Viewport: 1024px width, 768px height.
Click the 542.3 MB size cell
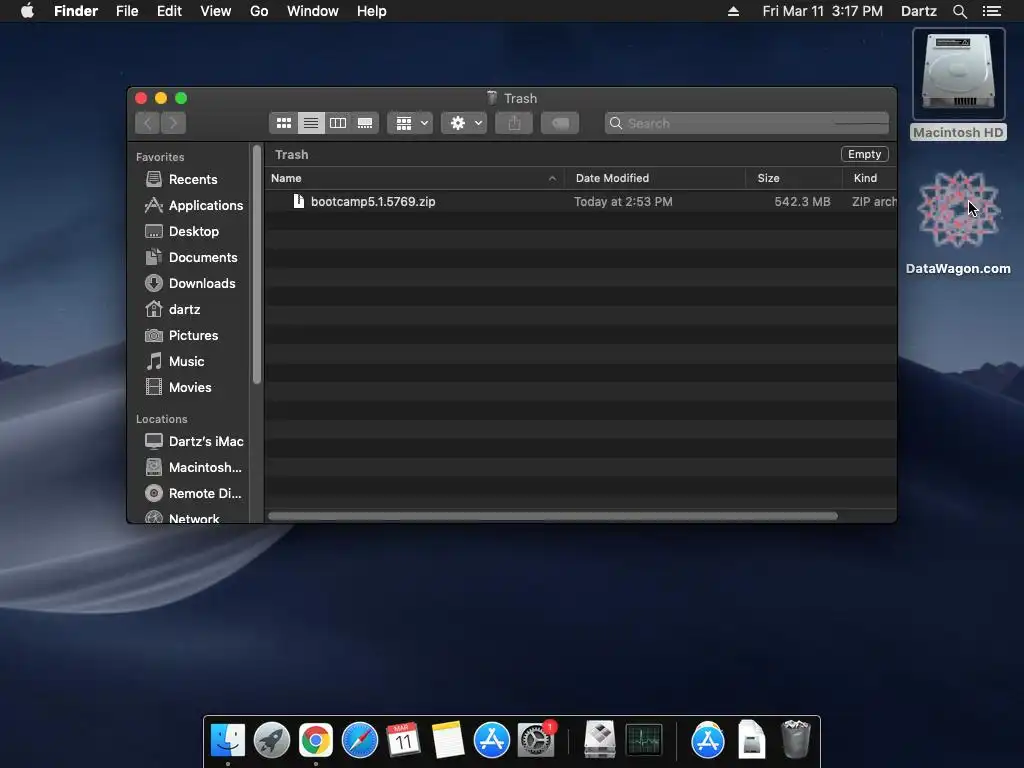point(802,202)
